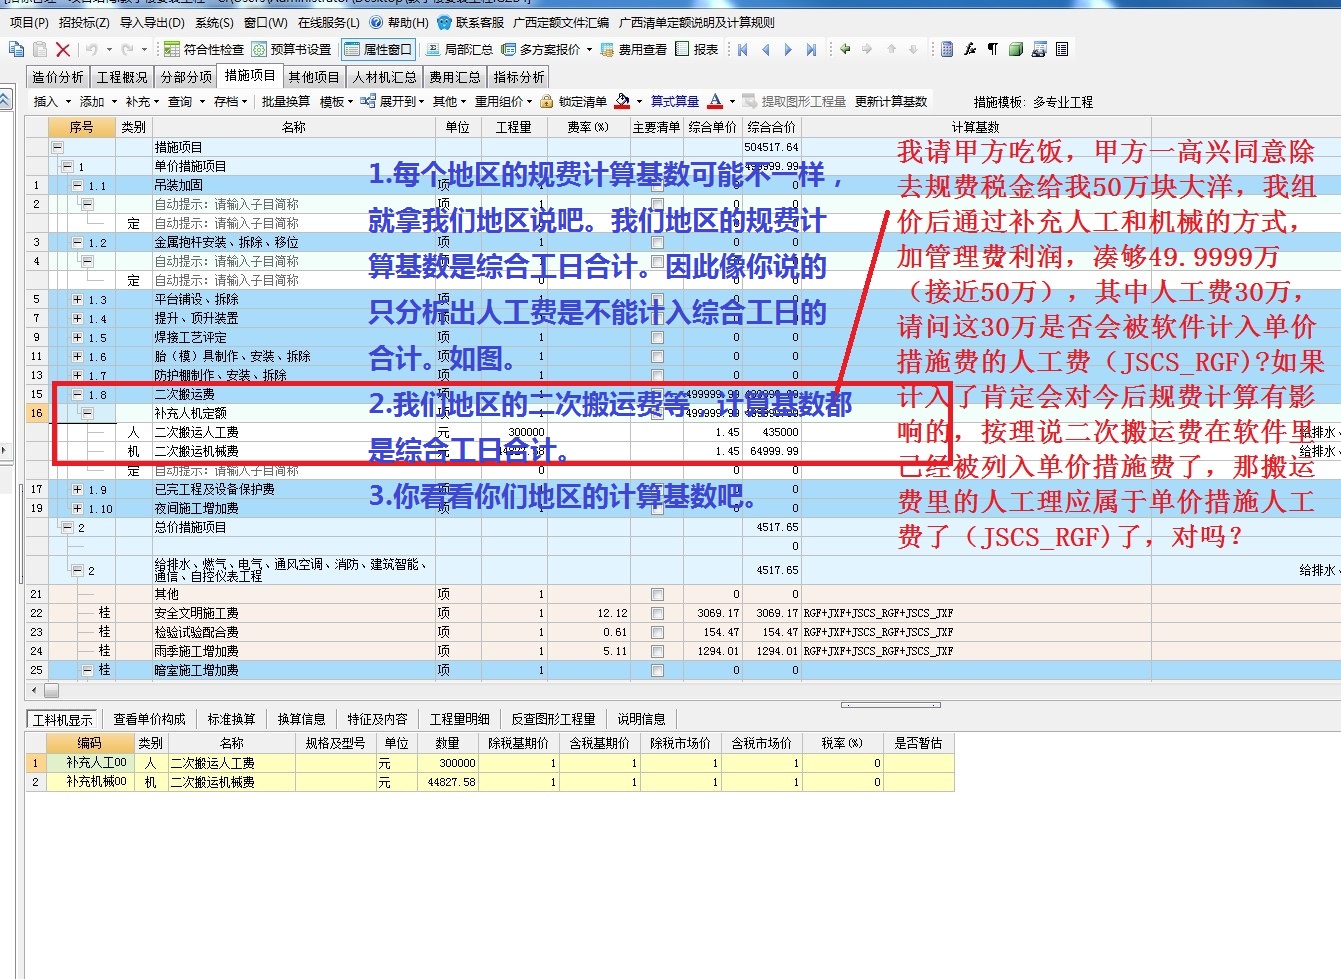Click the green left promote arrow
The image size is (1341, 979).
[x=845, y=49]
